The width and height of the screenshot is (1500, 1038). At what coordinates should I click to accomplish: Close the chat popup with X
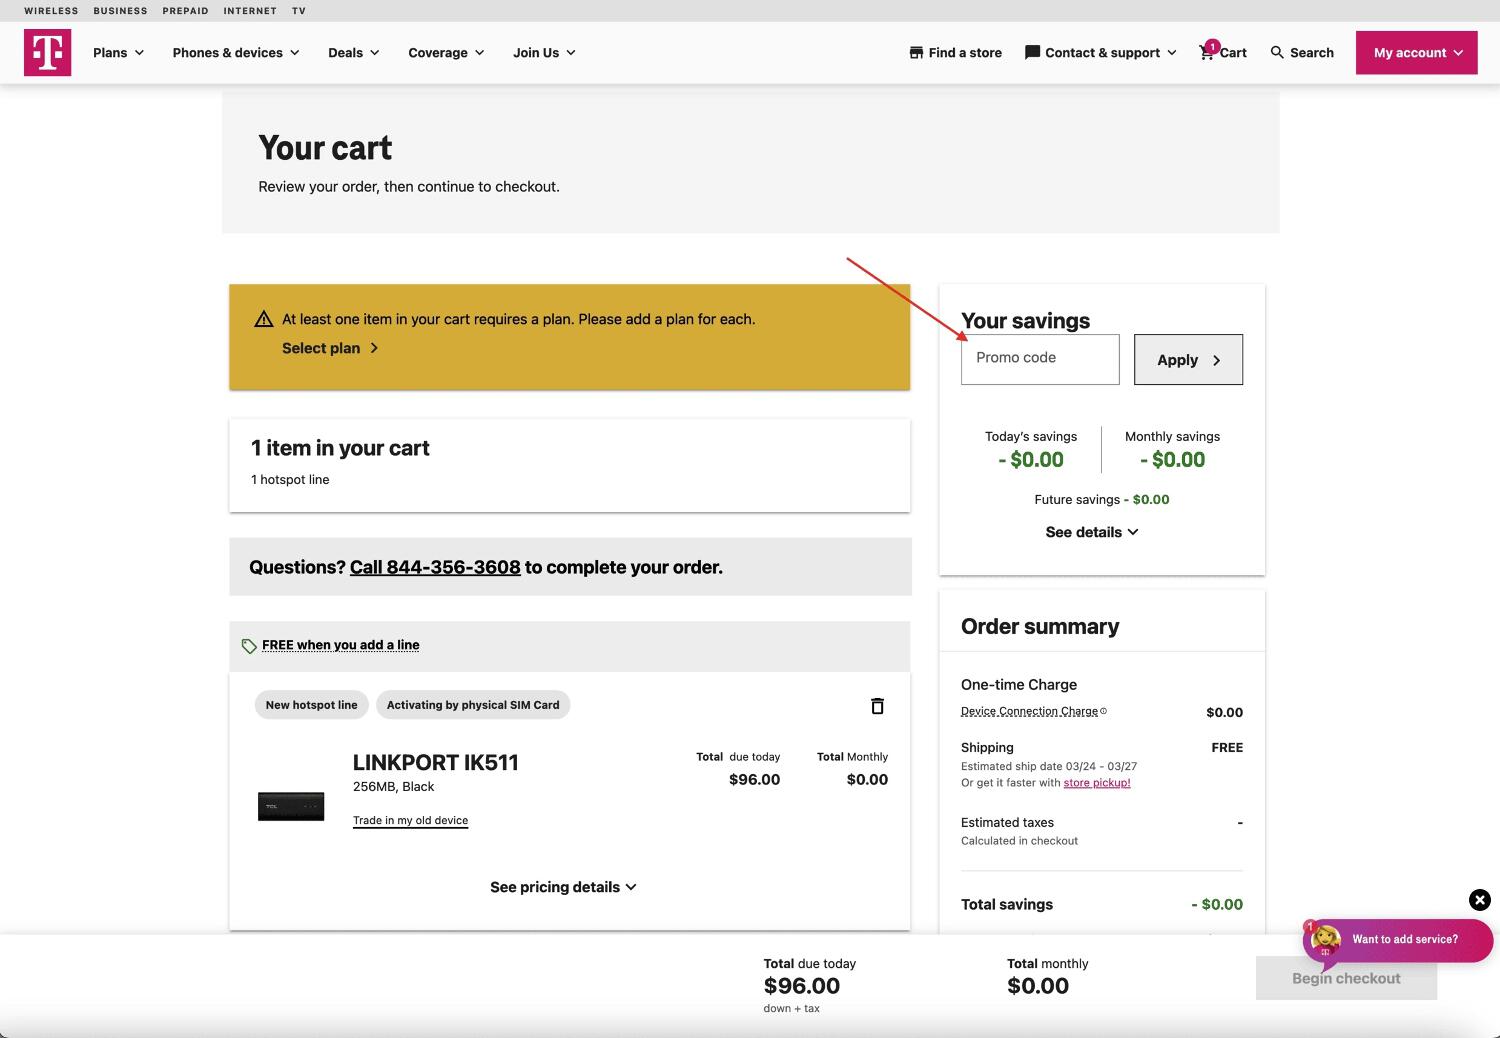(1480, 900)
